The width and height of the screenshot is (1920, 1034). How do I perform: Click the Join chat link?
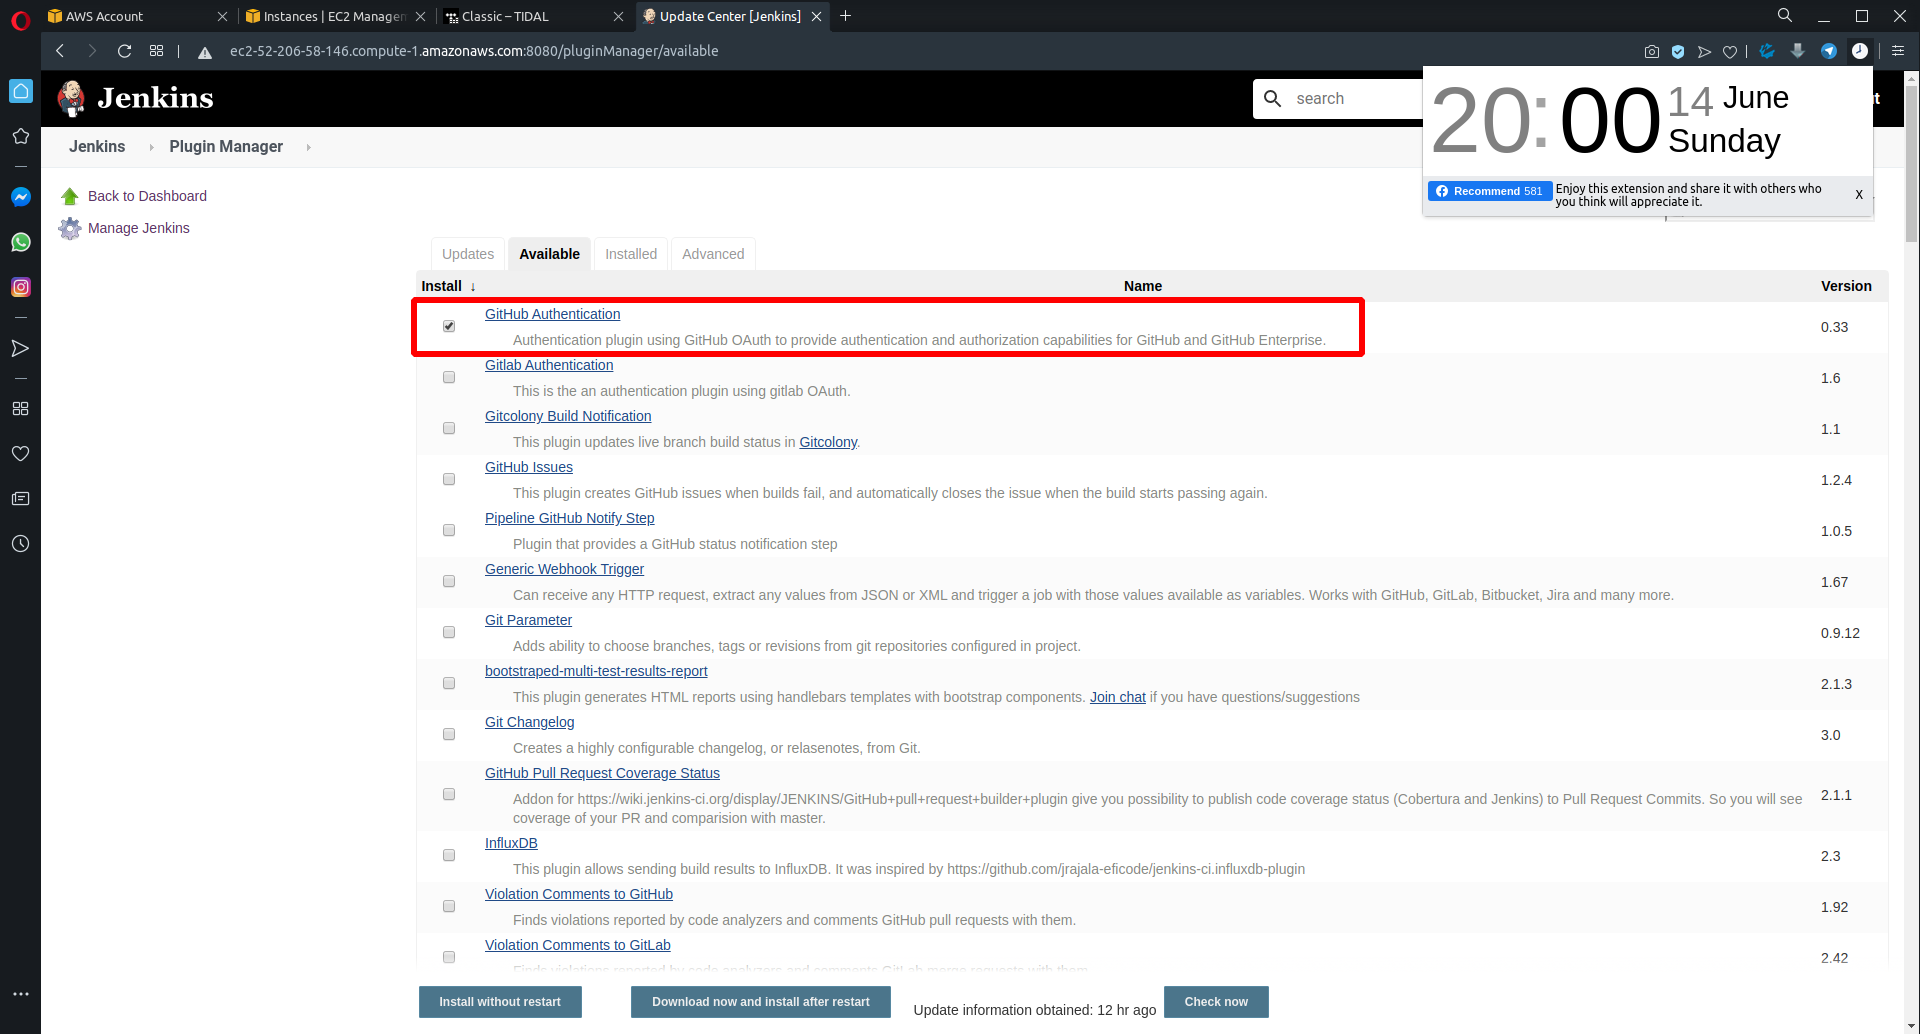(x=1117, y=697)
